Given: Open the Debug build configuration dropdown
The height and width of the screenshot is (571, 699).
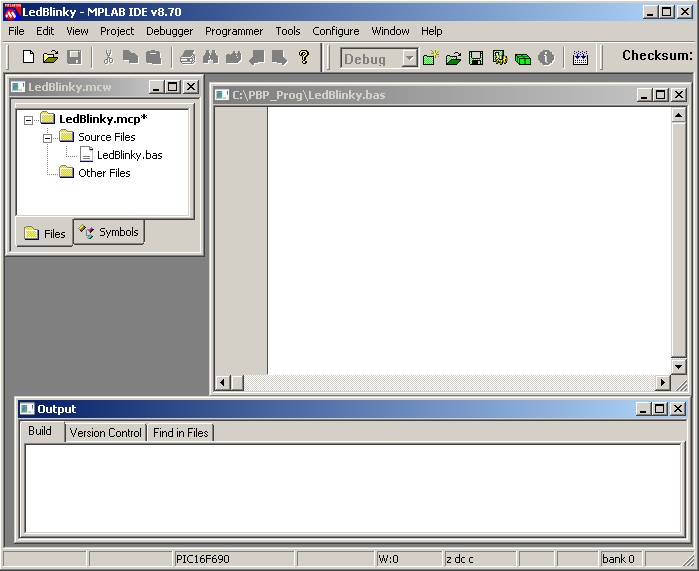Looking at the screenshot, I should (409, 58).
